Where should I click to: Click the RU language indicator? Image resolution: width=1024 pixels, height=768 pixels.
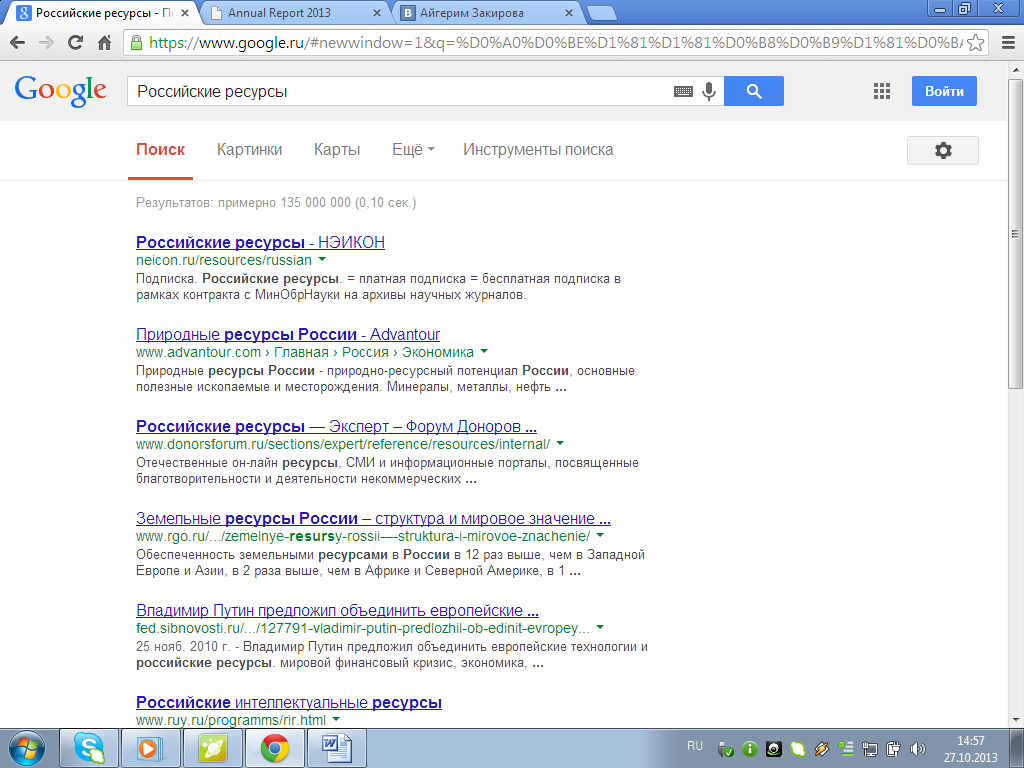(x=695, y=746)
